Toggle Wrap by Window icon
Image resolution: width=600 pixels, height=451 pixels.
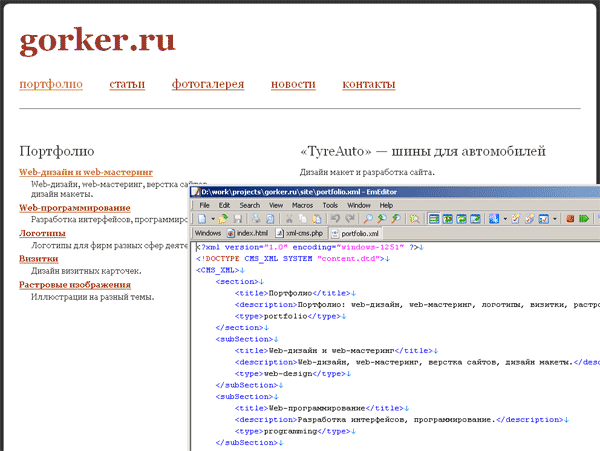pyautogui.click(x=461, y=218)
